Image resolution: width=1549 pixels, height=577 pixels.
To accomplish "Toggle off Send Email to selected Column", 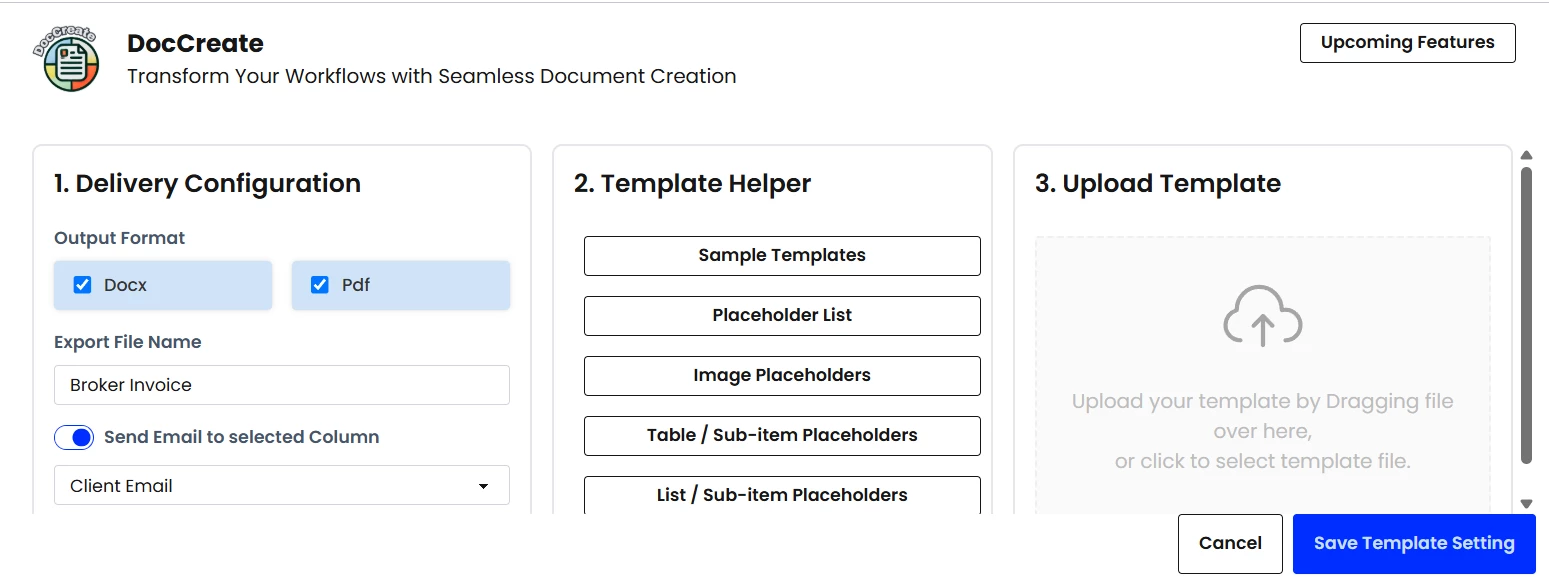I will [x=74, y=437].
